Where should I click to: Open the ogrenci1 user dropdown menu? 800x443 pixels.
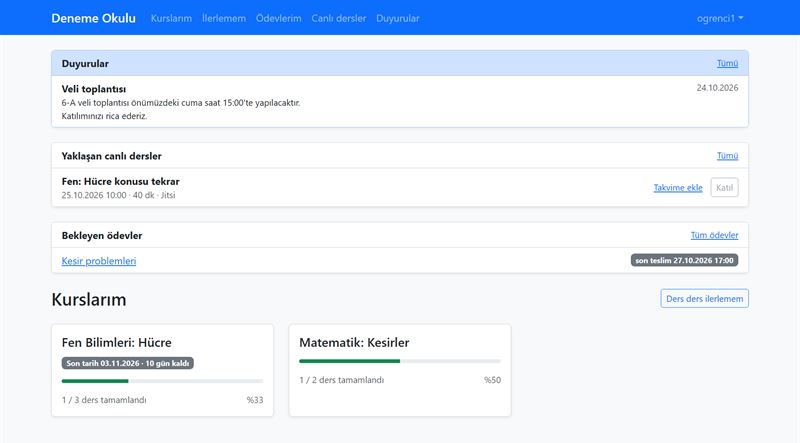tap(720, 18)
